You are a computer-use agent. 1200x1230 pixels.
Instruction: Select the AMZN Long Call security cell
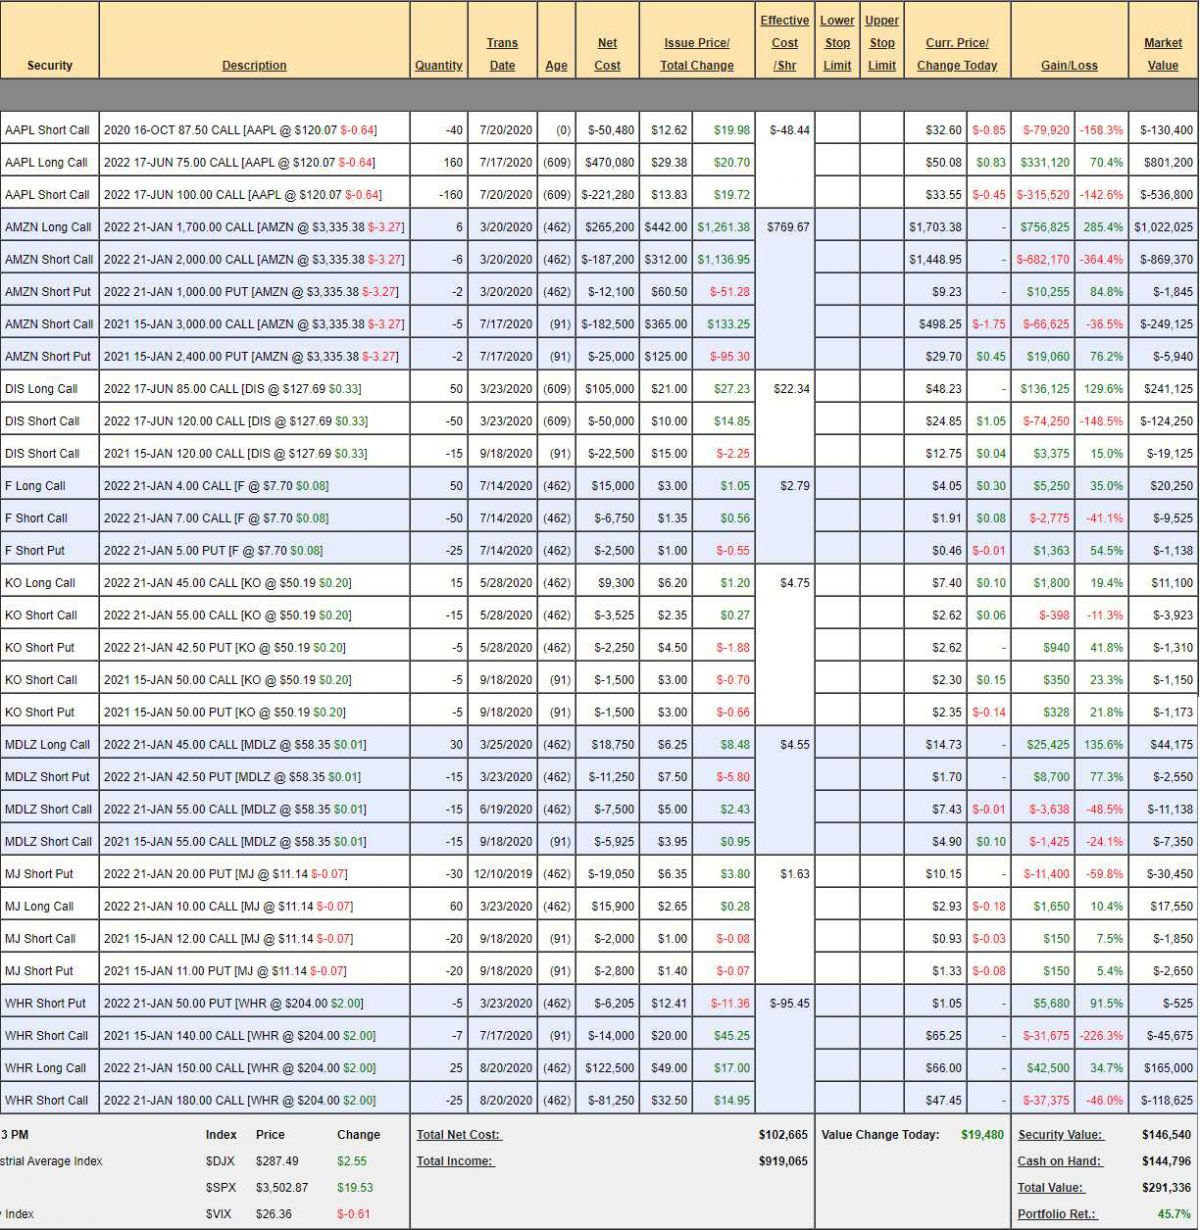click(48, 227)
